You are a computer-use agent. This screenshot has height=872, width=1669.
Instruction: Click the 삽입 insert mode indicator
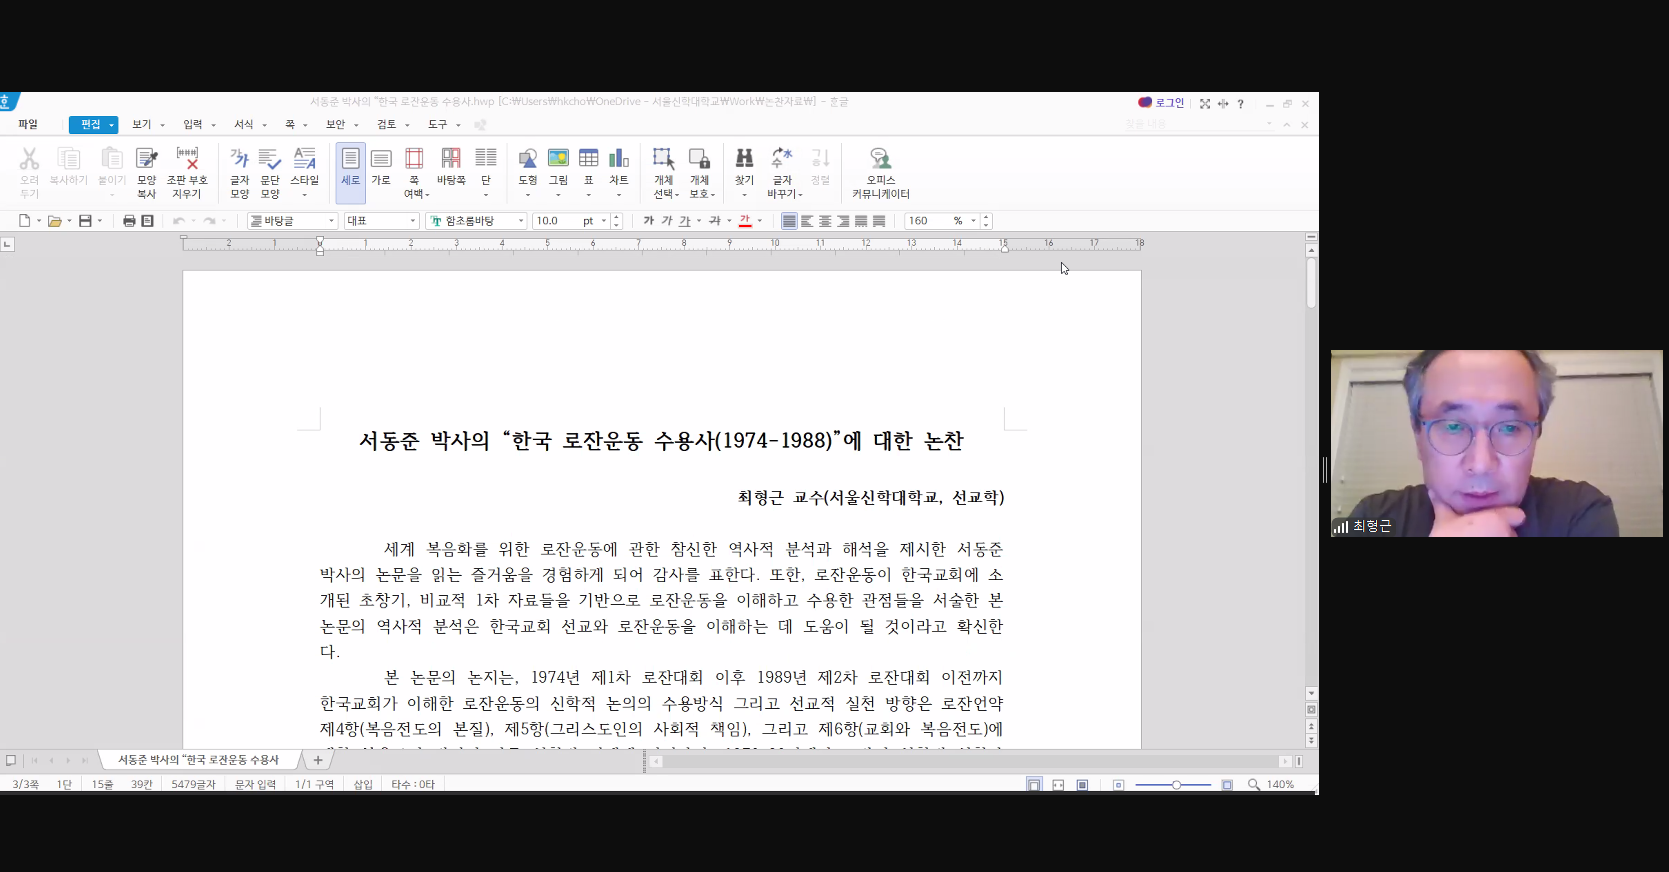363,785
